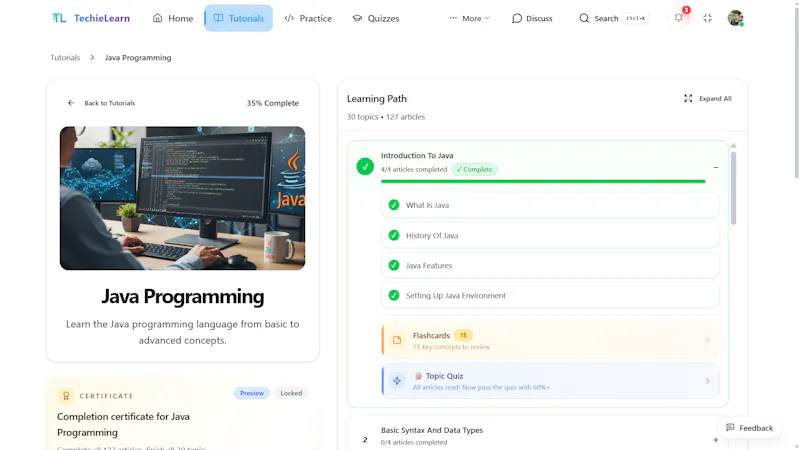
Task: Click the topic number 2 circle
Action: click(365, 440)
